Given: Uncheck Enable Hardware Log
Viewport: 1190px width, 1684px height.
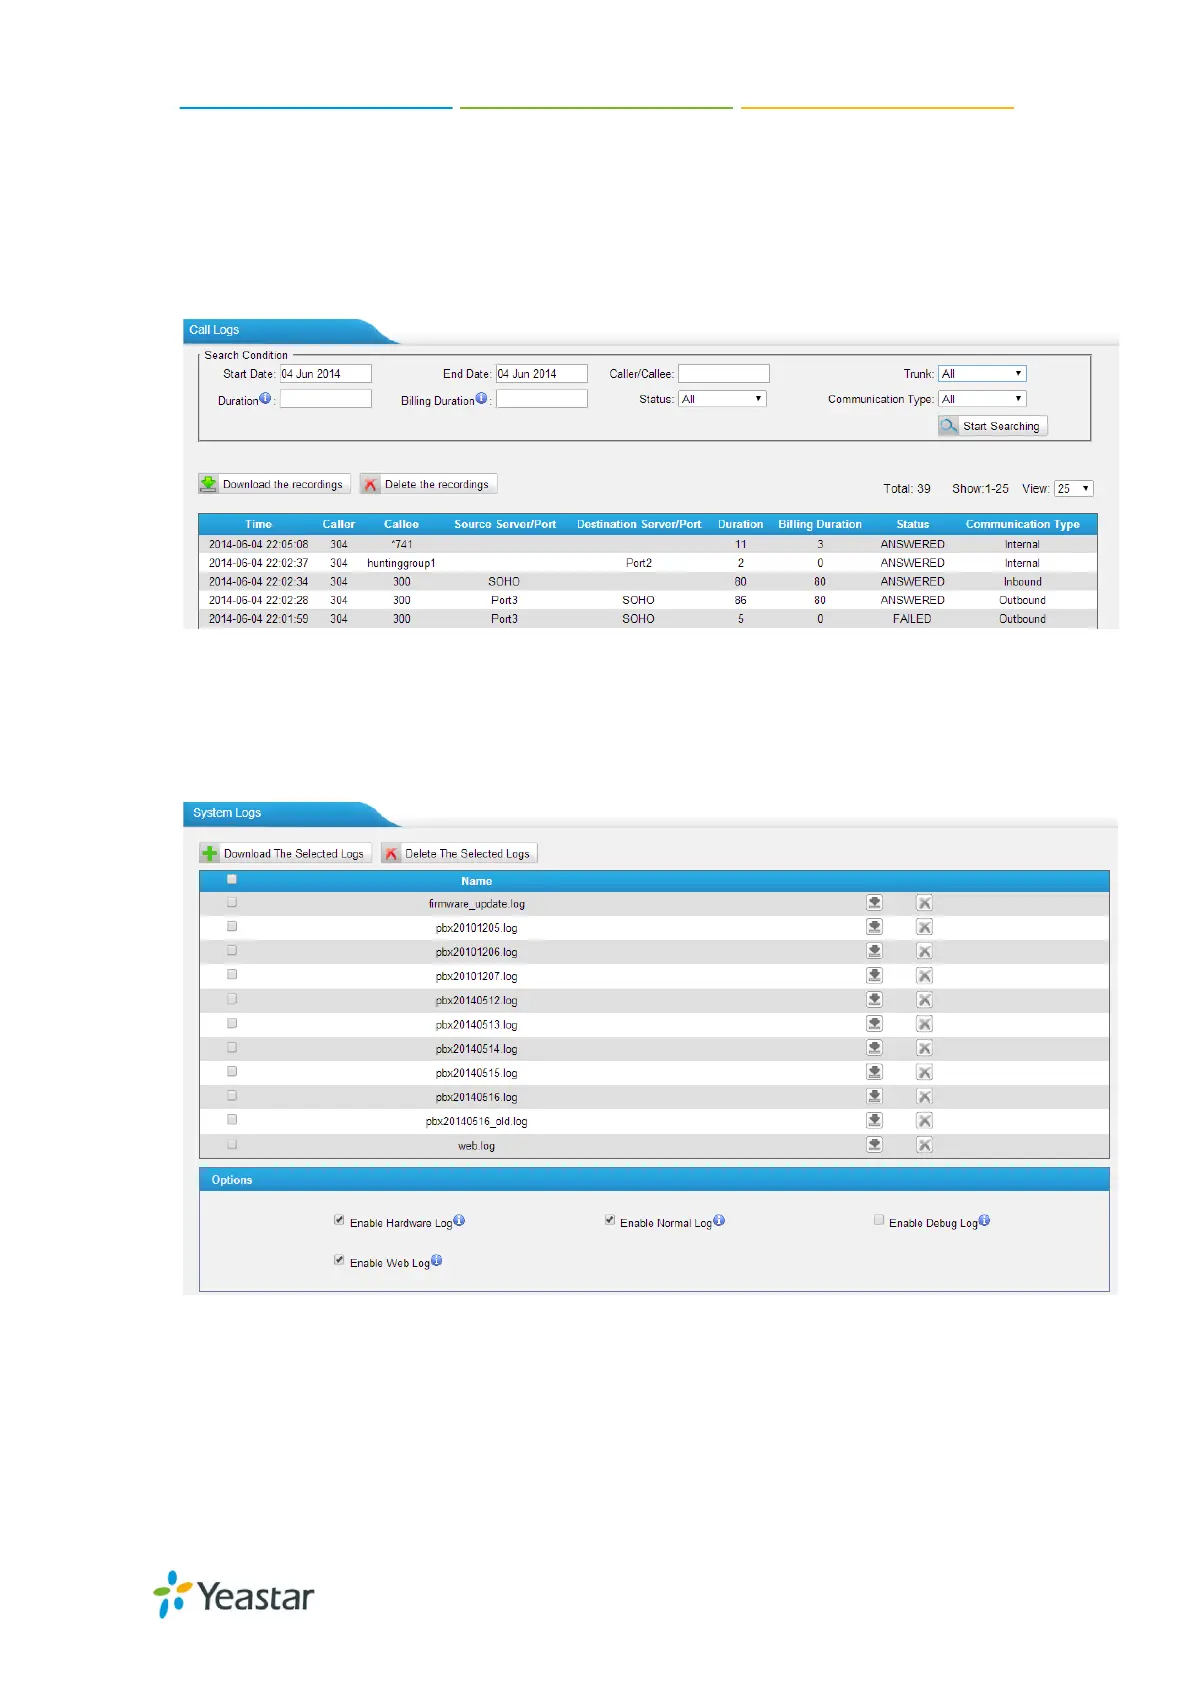Looking at the screenshot, I should [339, 1220].
